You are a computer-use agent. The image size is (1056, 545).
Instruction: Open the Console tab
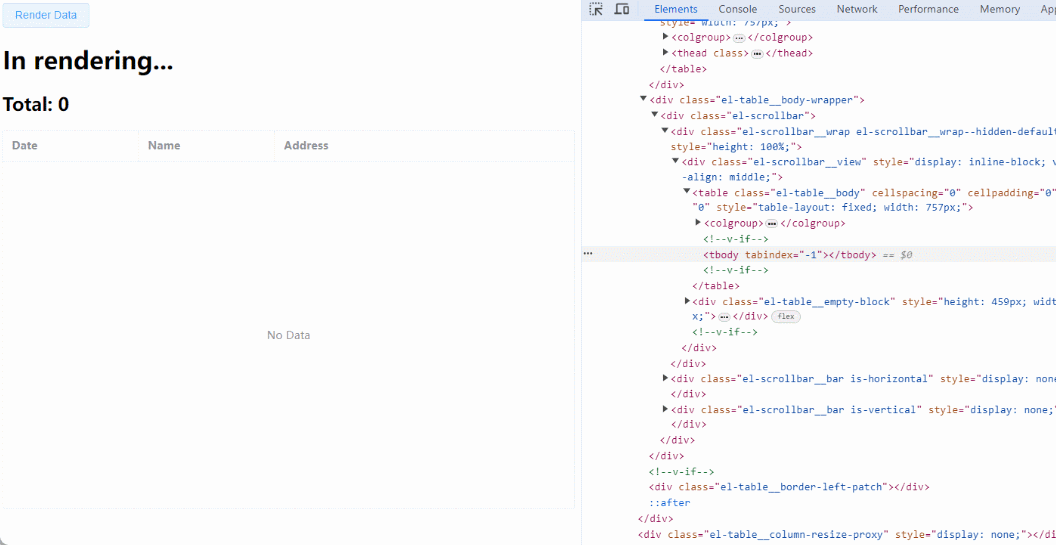coord(737,9)
